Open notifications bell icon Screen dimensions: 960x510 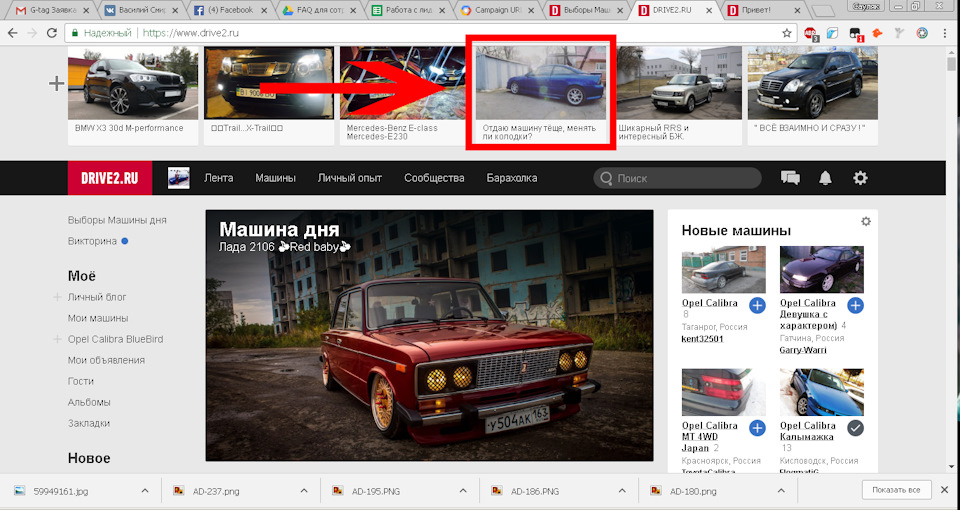click(x=825, y=178)
